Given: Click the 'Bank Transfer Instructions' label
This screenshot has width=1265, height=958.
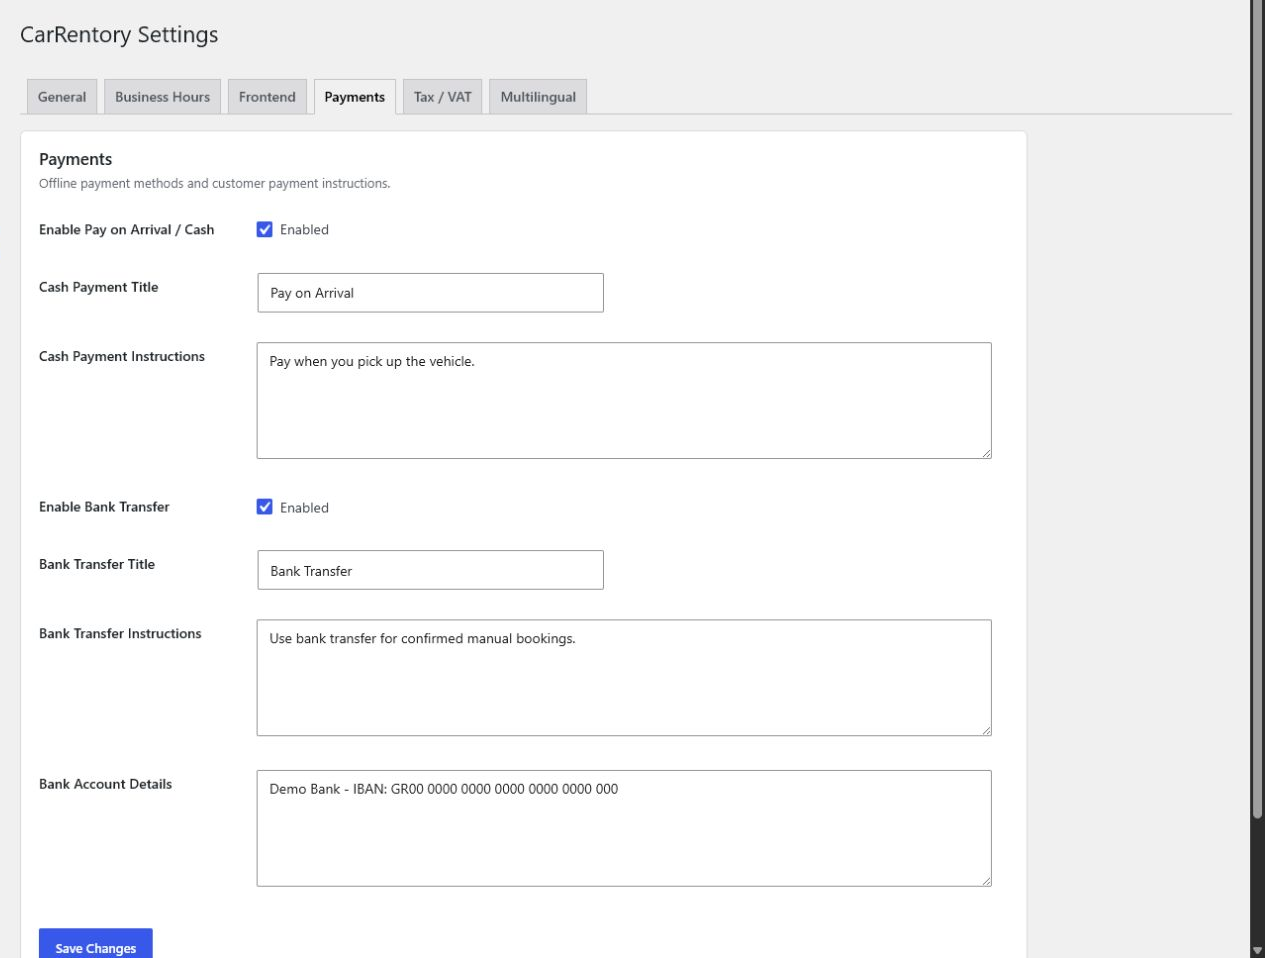Looking at the screenshot, I should pos(120,633).
